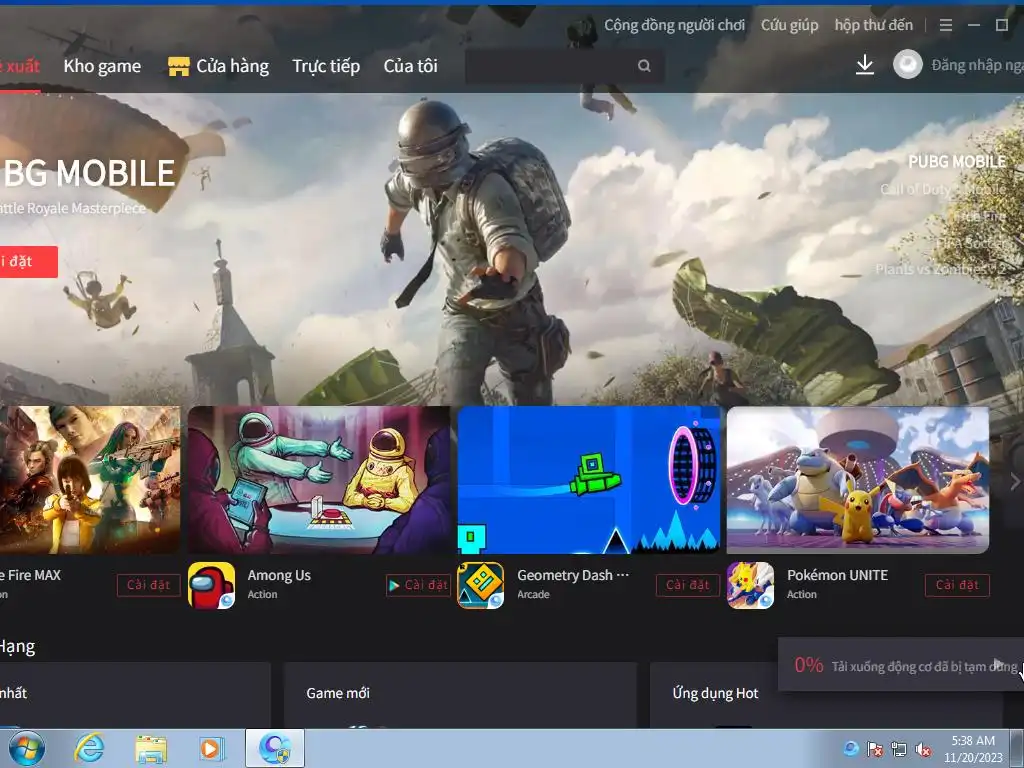1024x768 pixels.
Task: Open Windows Media Player from taskbar
Action: (212, 748)
